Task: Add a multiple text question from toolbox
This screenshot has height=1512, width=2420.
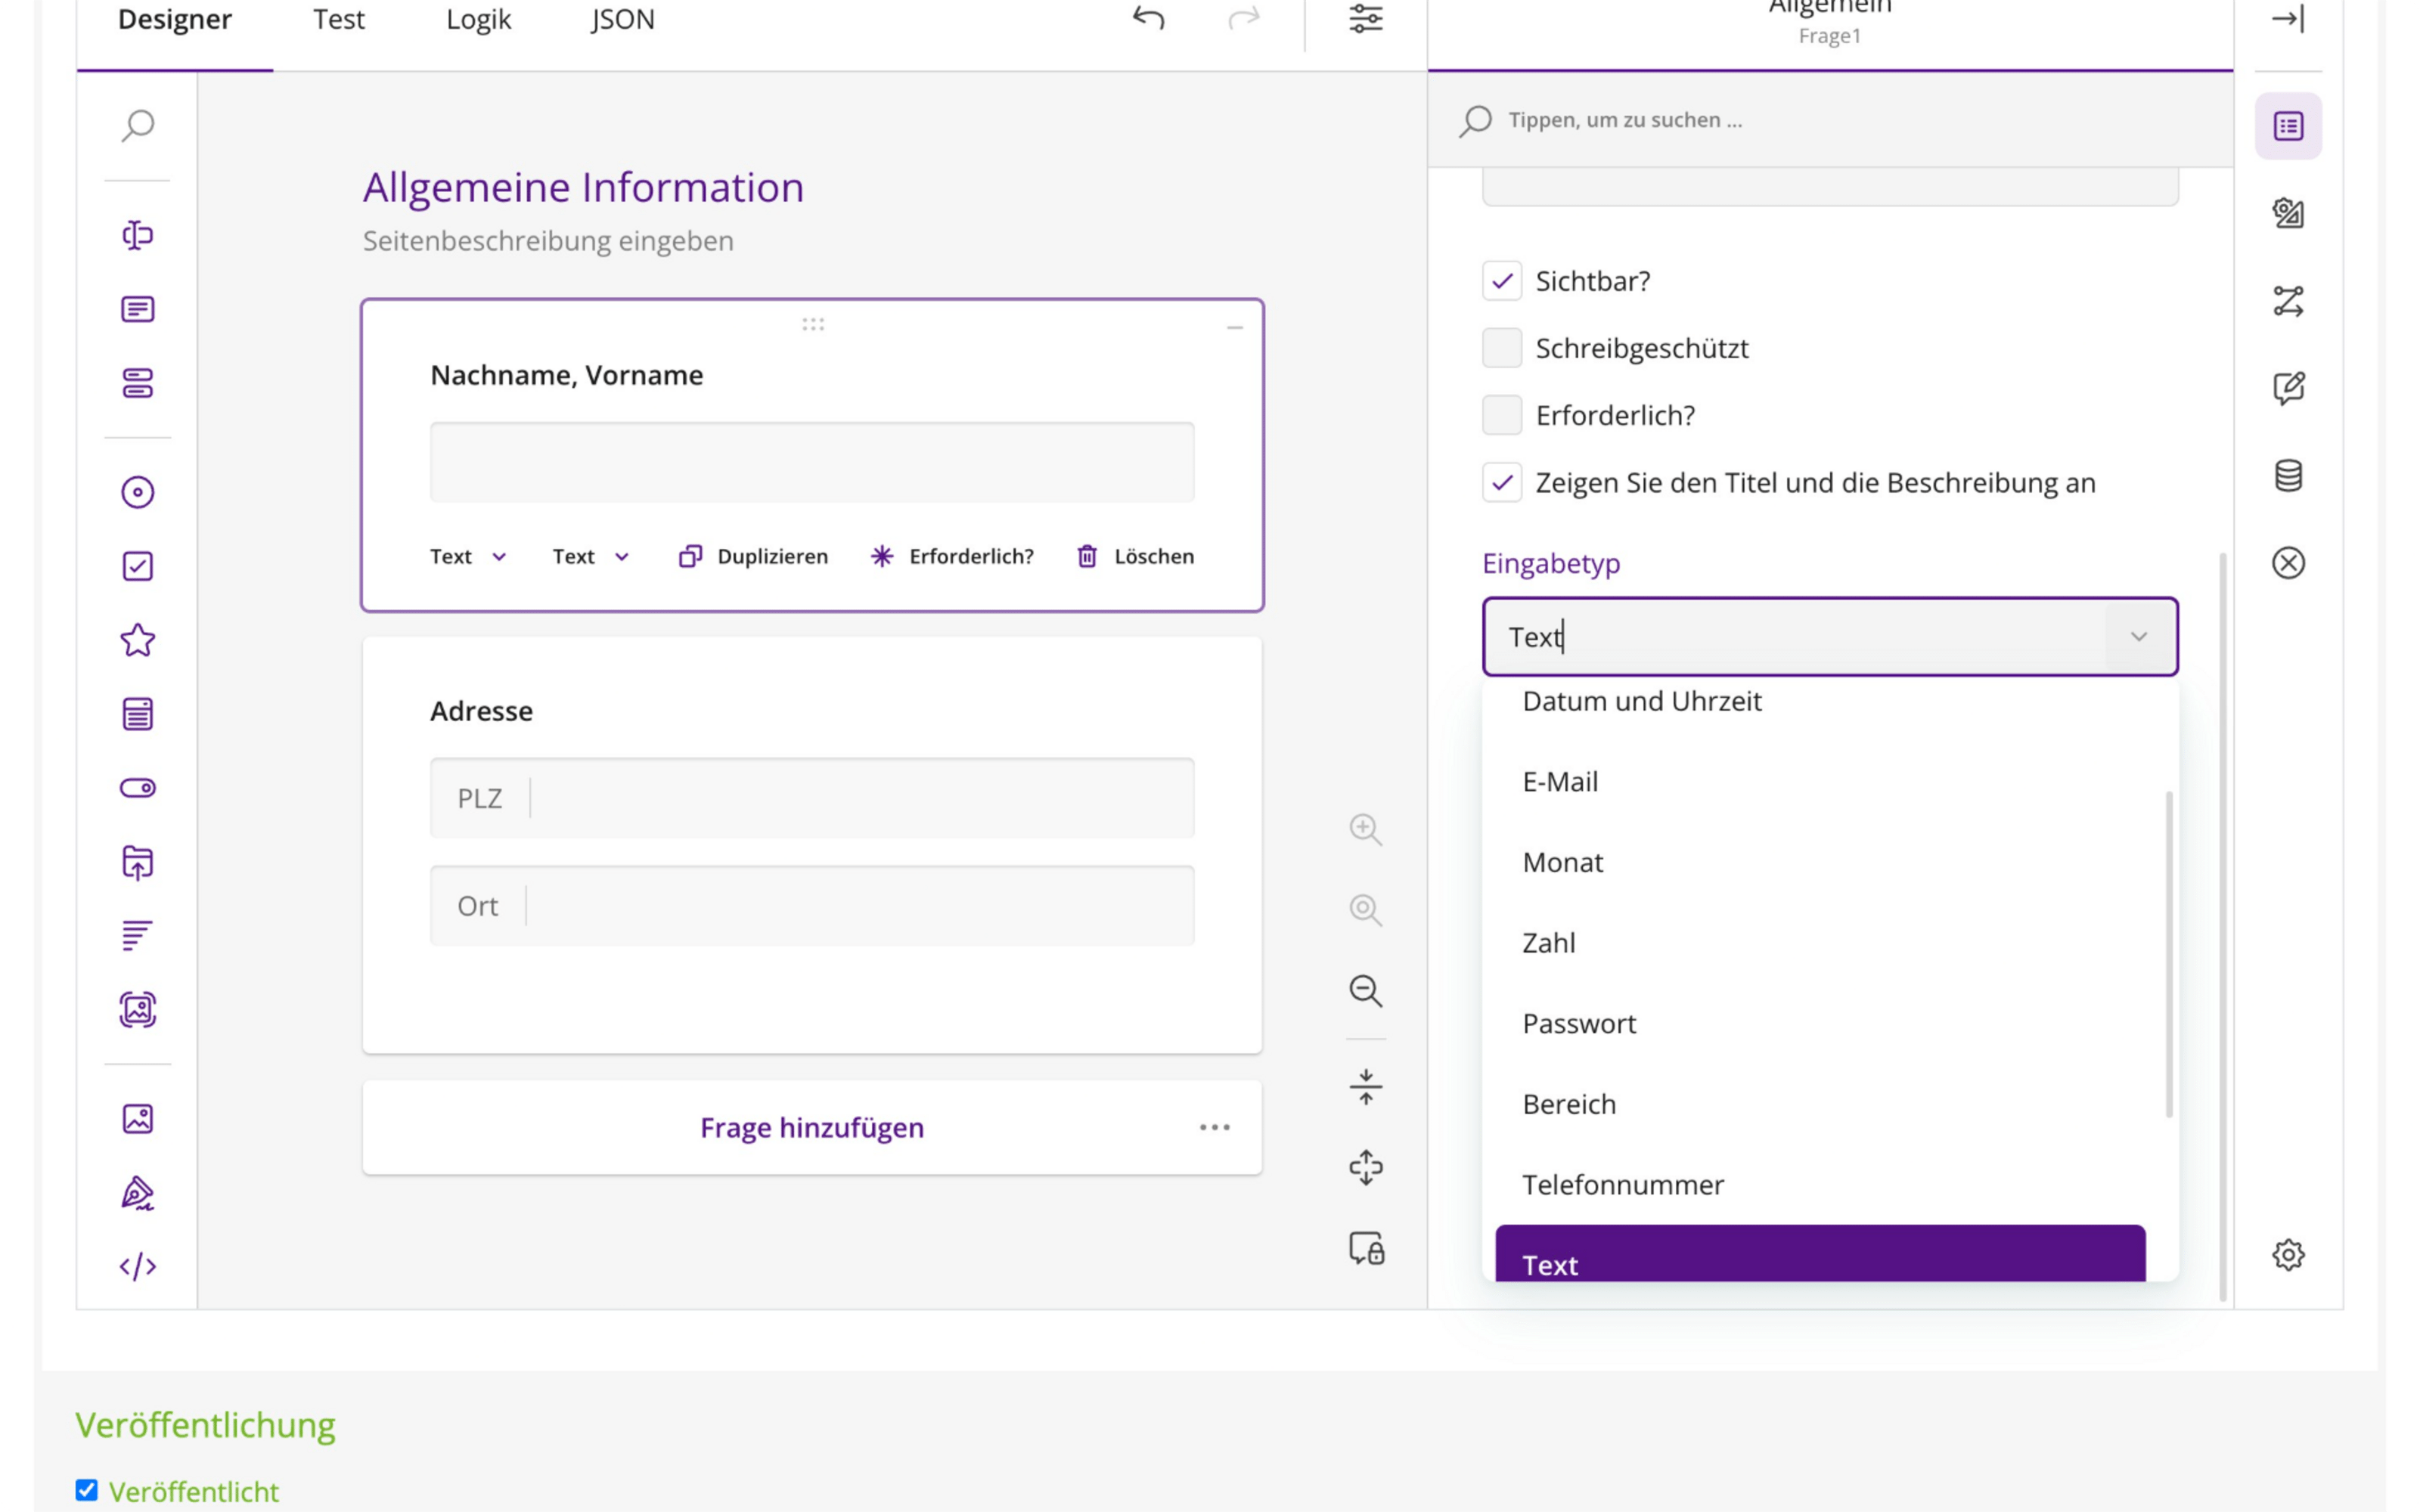Action: (x=138, y=383)
